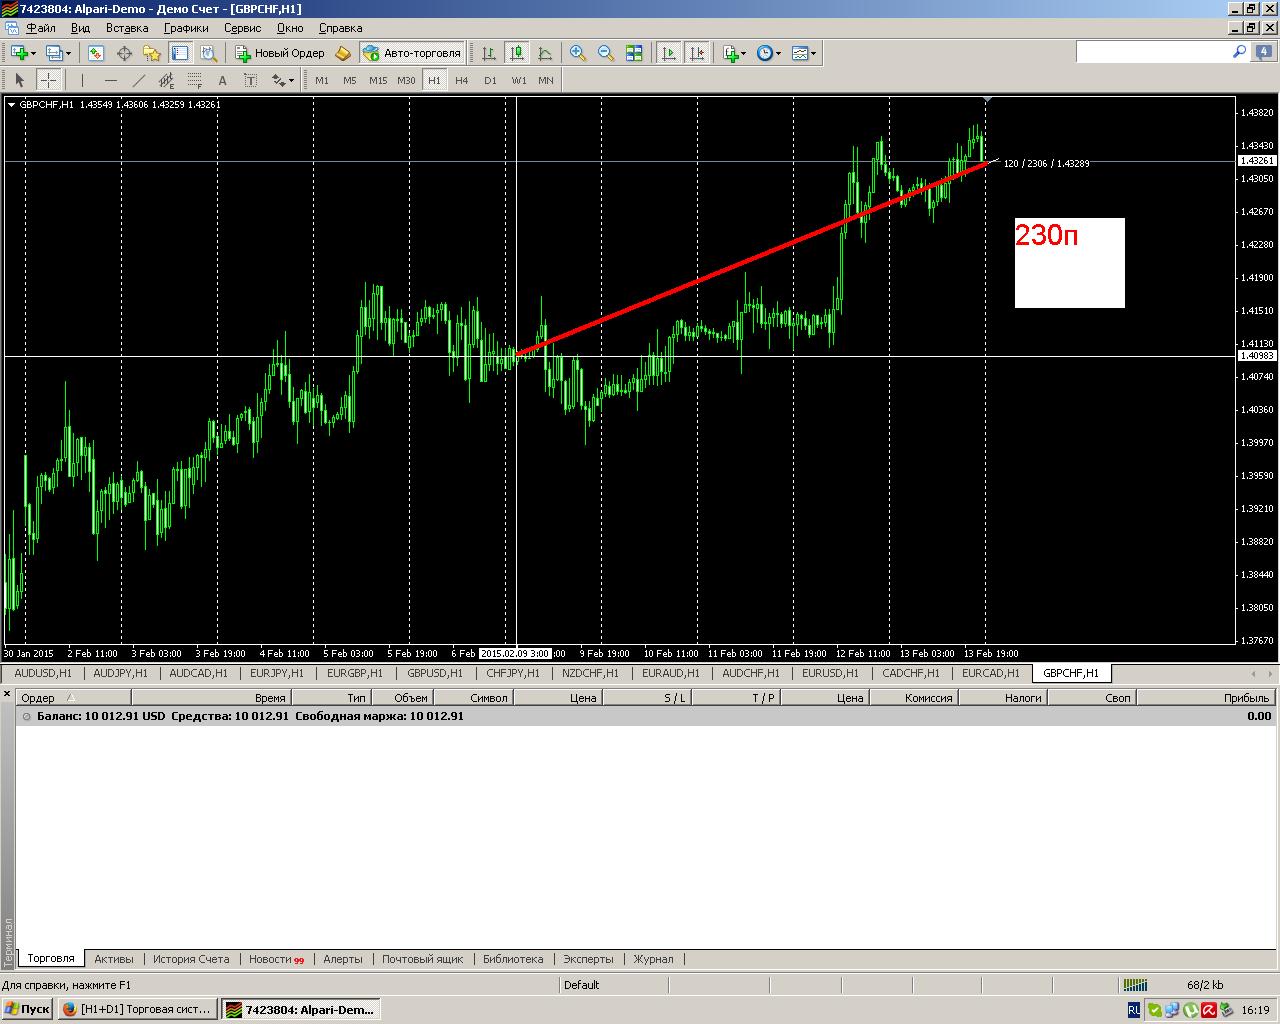
Task: Show the Market Watch window icon
Action: coord(96,53)
